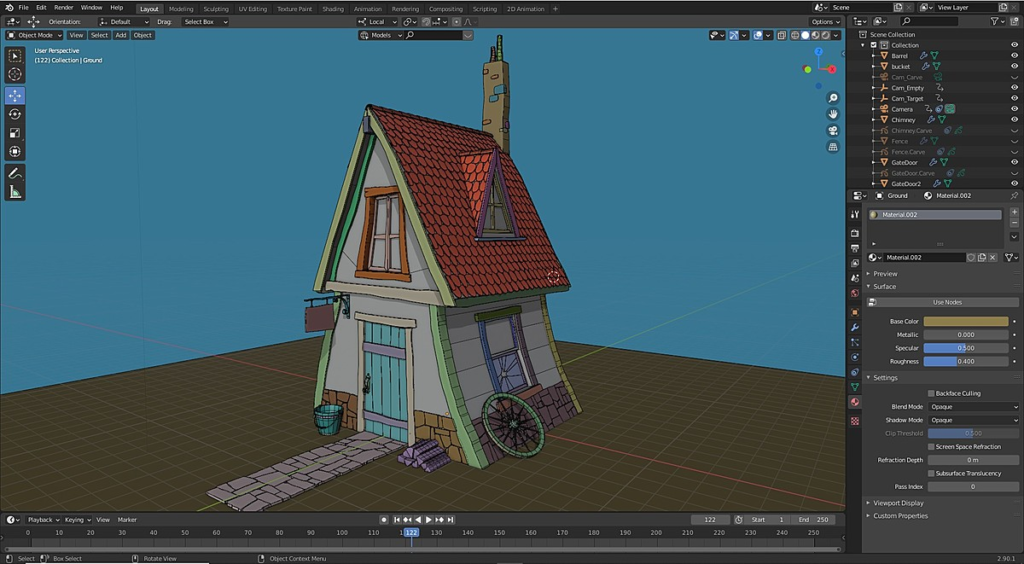Choose the Measure tool
1024x564 pixels.
pos(14,191)
